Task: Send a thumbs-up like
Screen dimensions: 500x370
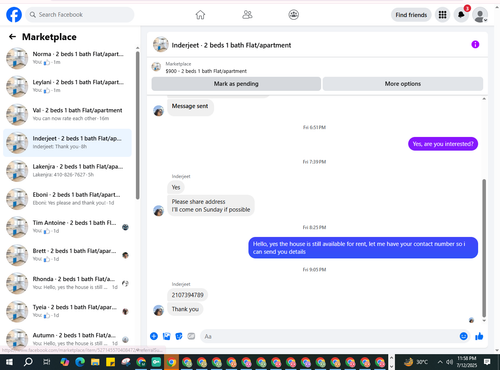Action: 479,336
